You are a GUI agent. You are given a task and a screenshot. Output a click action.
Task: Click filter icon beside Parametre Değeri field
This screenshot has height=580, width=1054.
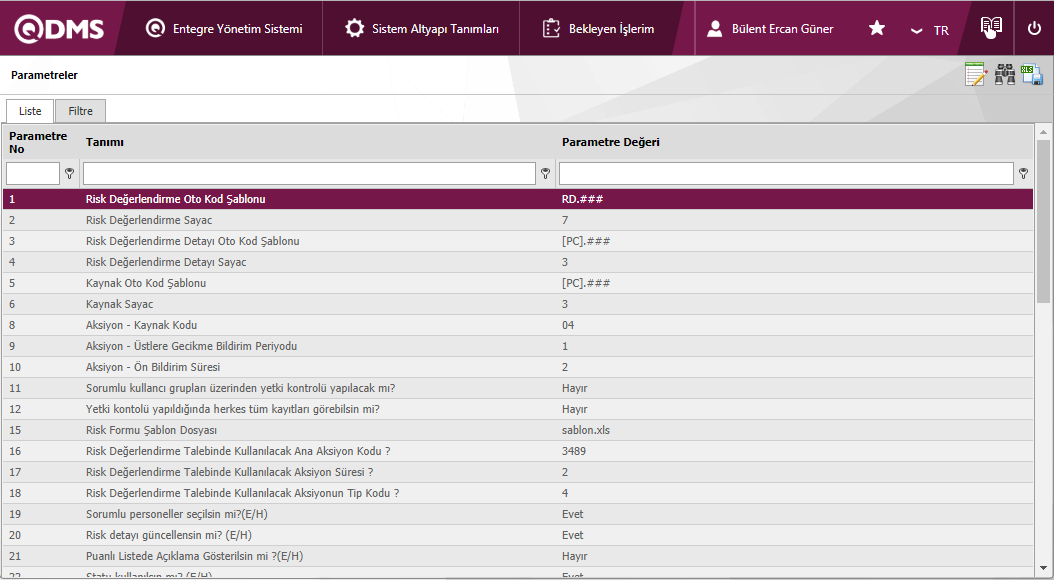[x=1023, y=174]
